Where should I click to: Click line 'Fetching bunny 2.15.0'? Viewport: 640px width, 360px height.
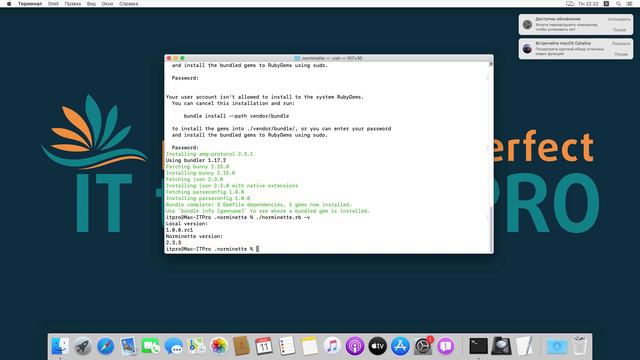coord(198,167)
